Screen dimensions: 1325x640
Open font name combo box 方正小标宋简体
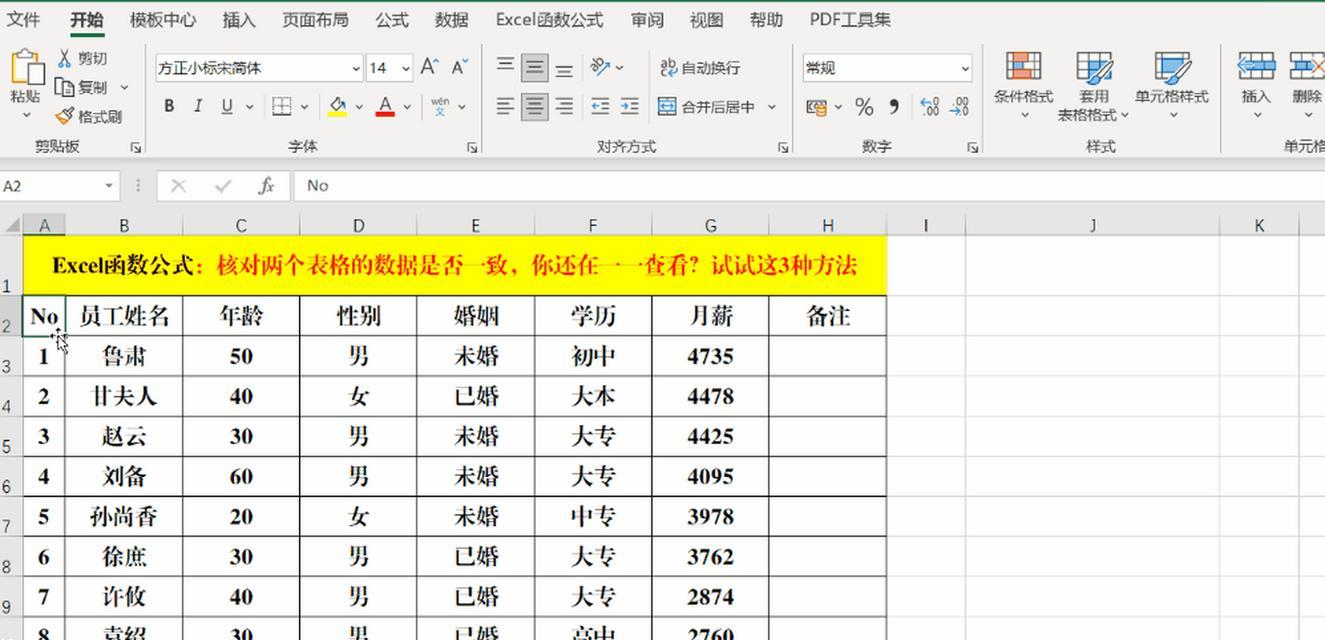(257, 68)
